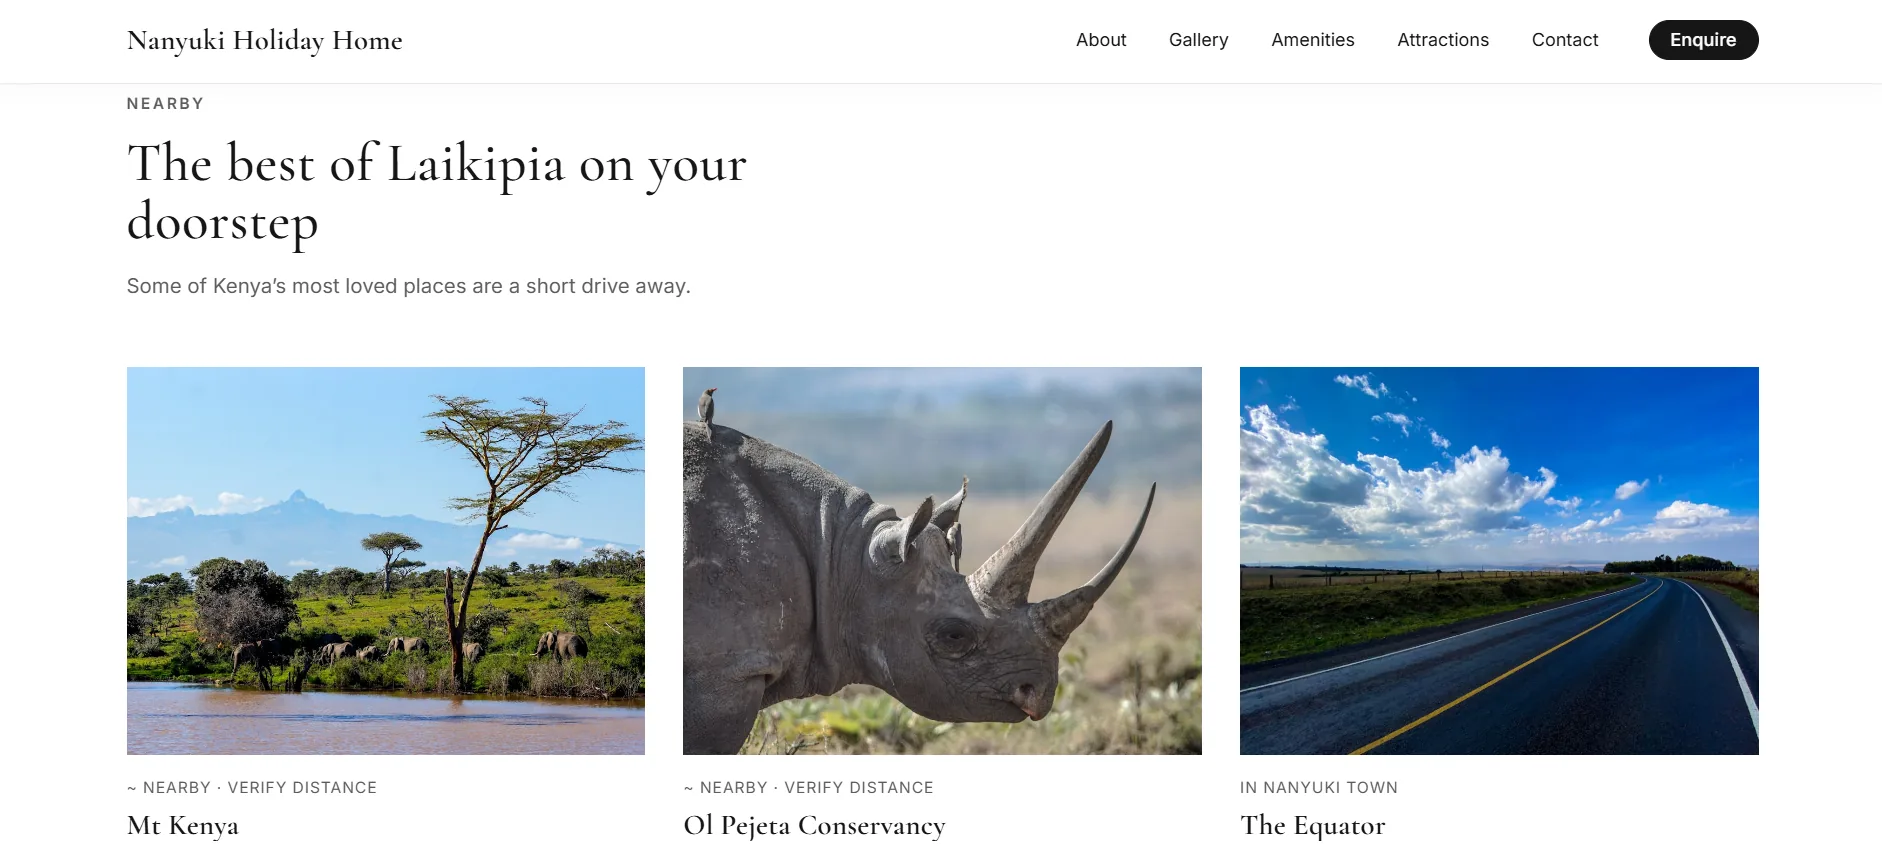Click The Equator card title

coord(1313,826)
